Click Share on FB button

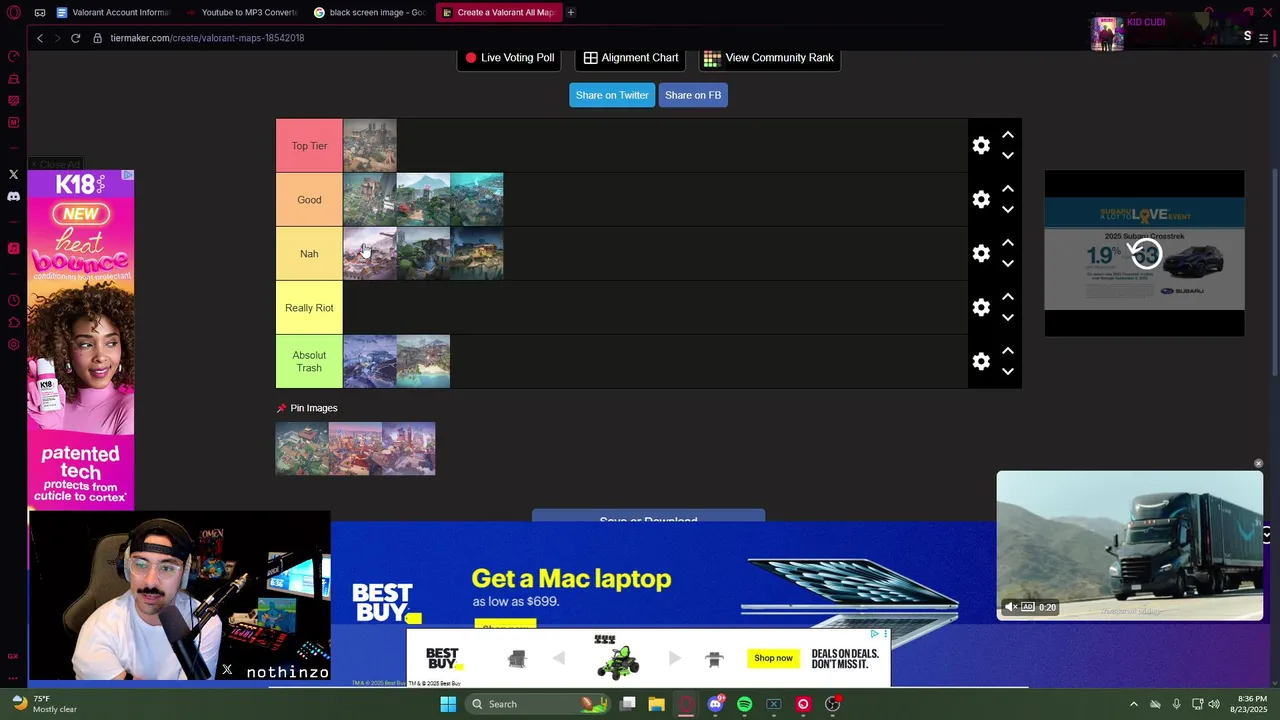[x=693, y=95]
